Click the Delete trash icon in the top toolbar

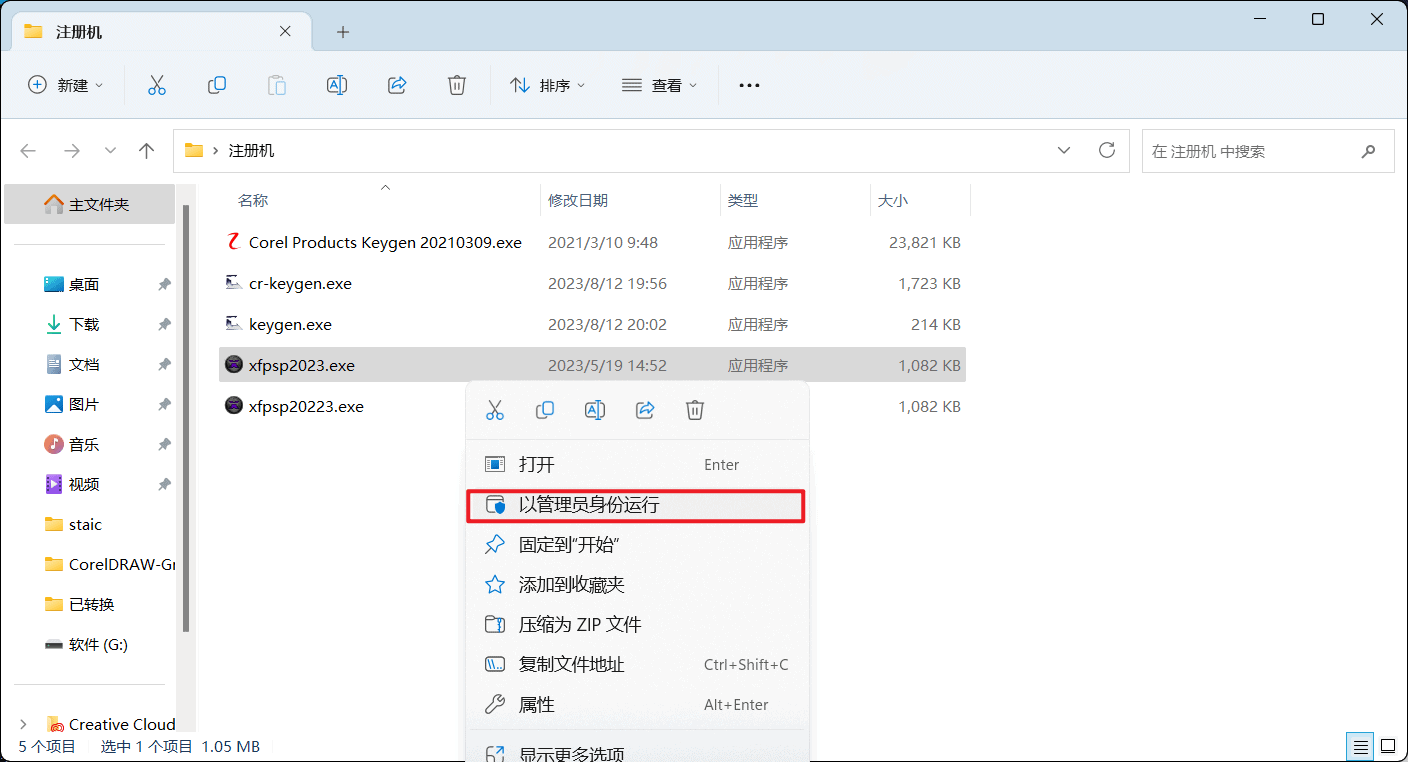pyautogui.click(x=457, y=85)
